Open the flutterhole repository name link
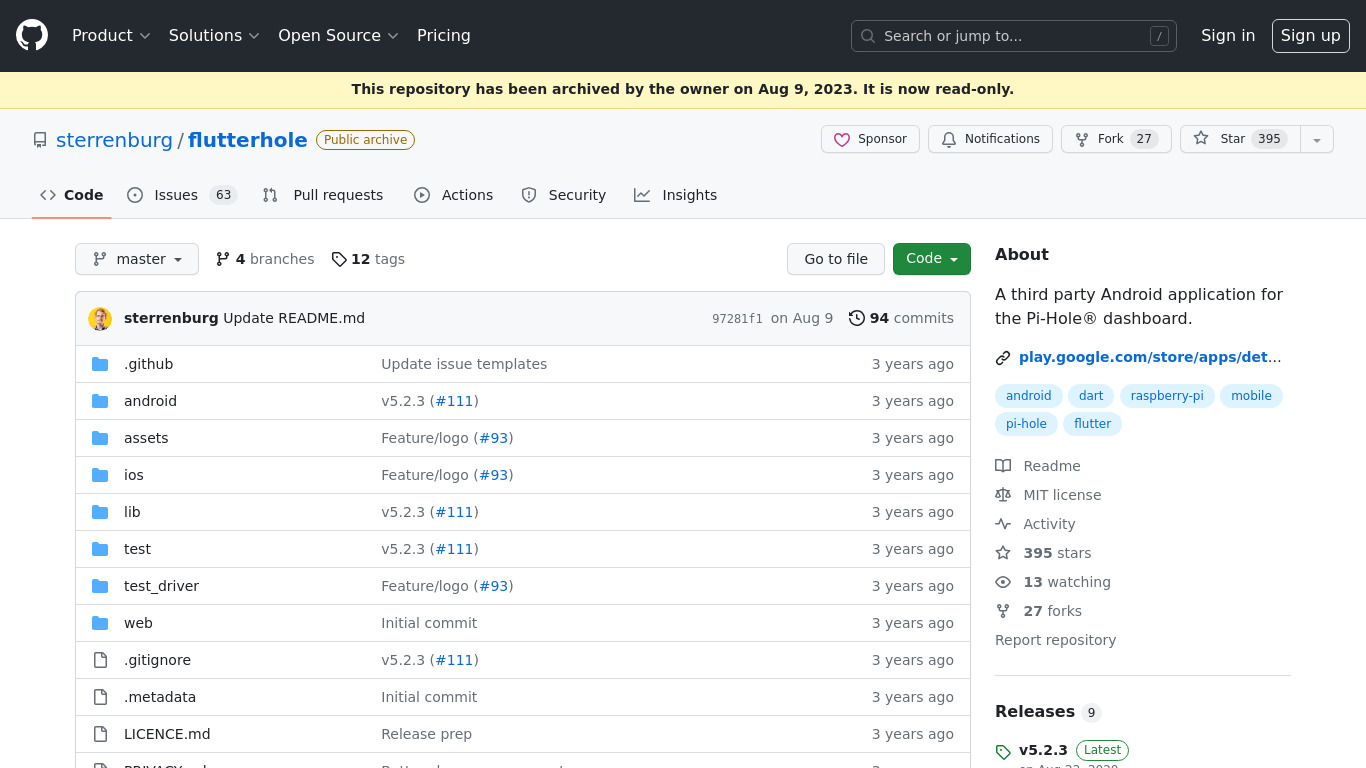The width and height of the screenshot is (1366, 768). (248, 140)
